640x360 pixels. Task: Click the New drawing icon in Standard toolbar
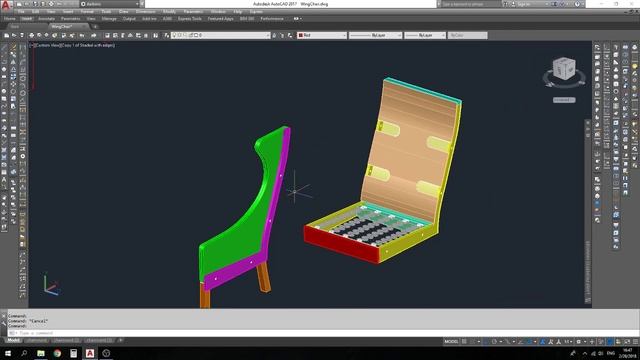click(7, 36)
